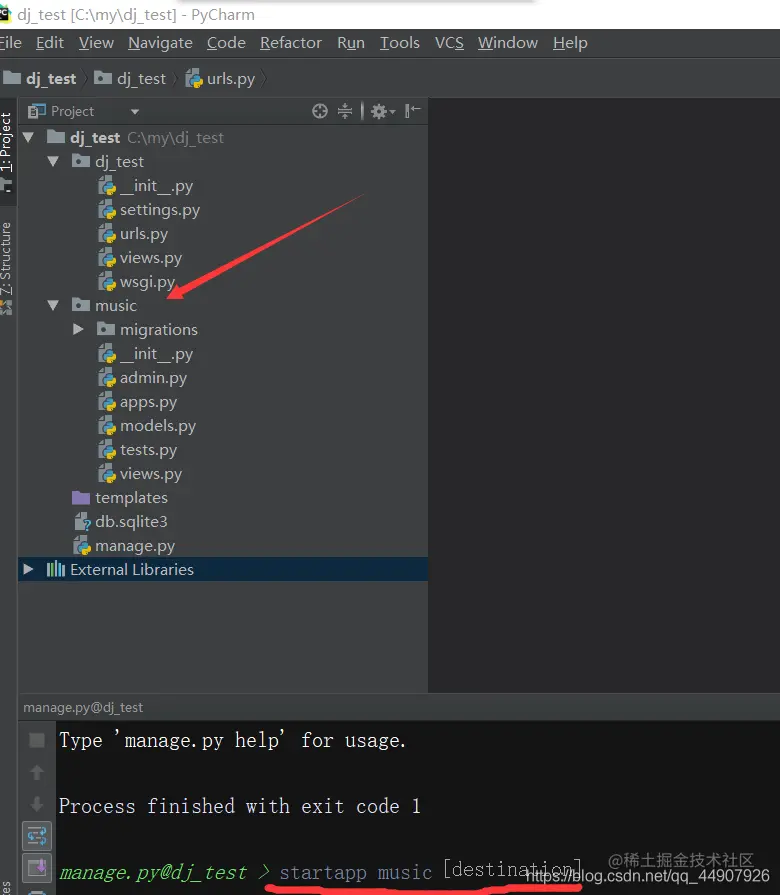Select models.py in the music folder
Screen dimensions: 780x895
point(147,426)
